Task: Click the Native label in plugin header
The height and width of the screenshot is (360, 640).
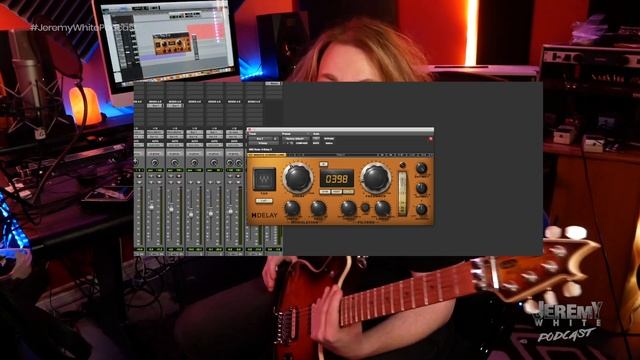Action: click(329, 143)
